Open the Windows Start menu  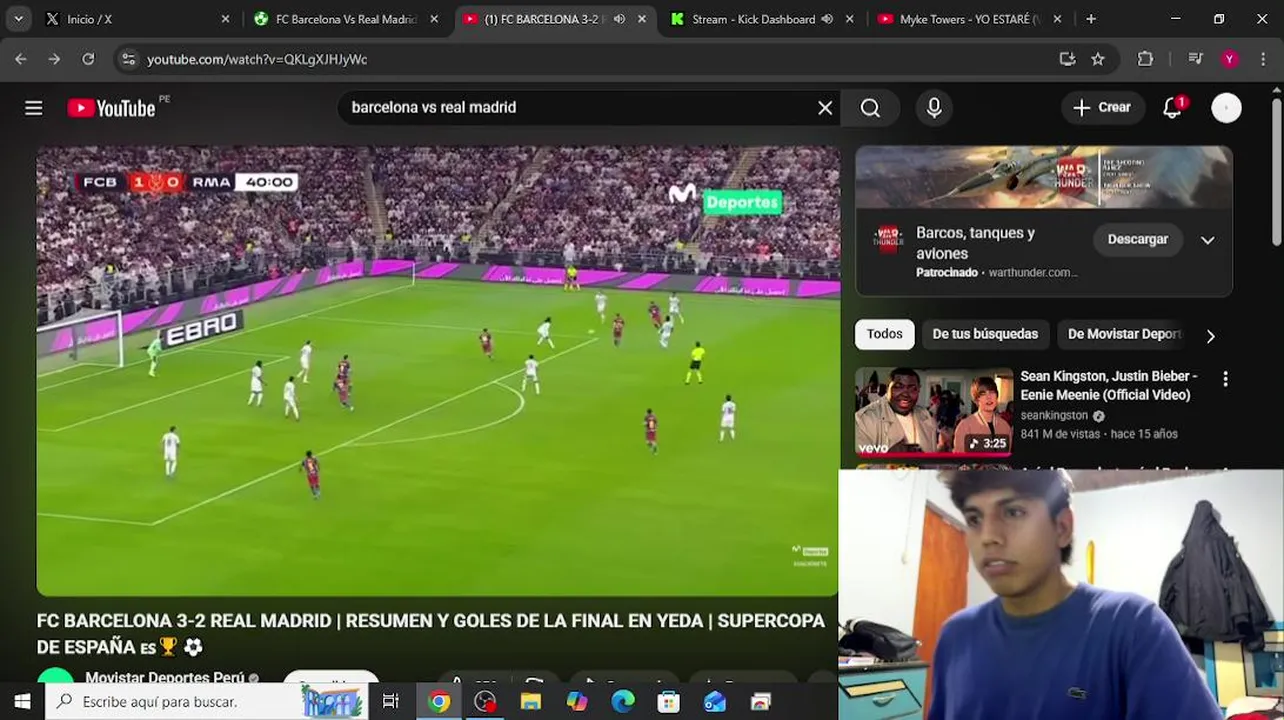coord(22,702)
